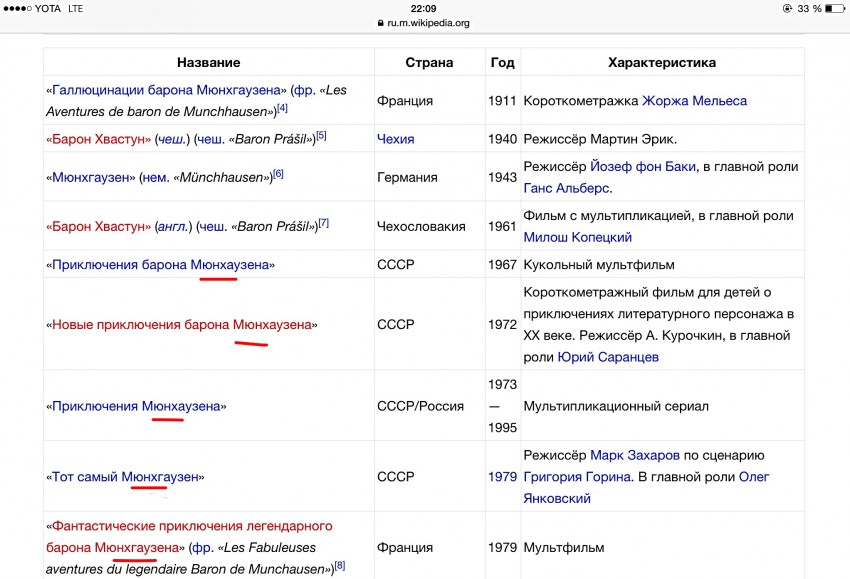Open the Чехия country link
850x579 pixels.
click(x=395, y=139)
